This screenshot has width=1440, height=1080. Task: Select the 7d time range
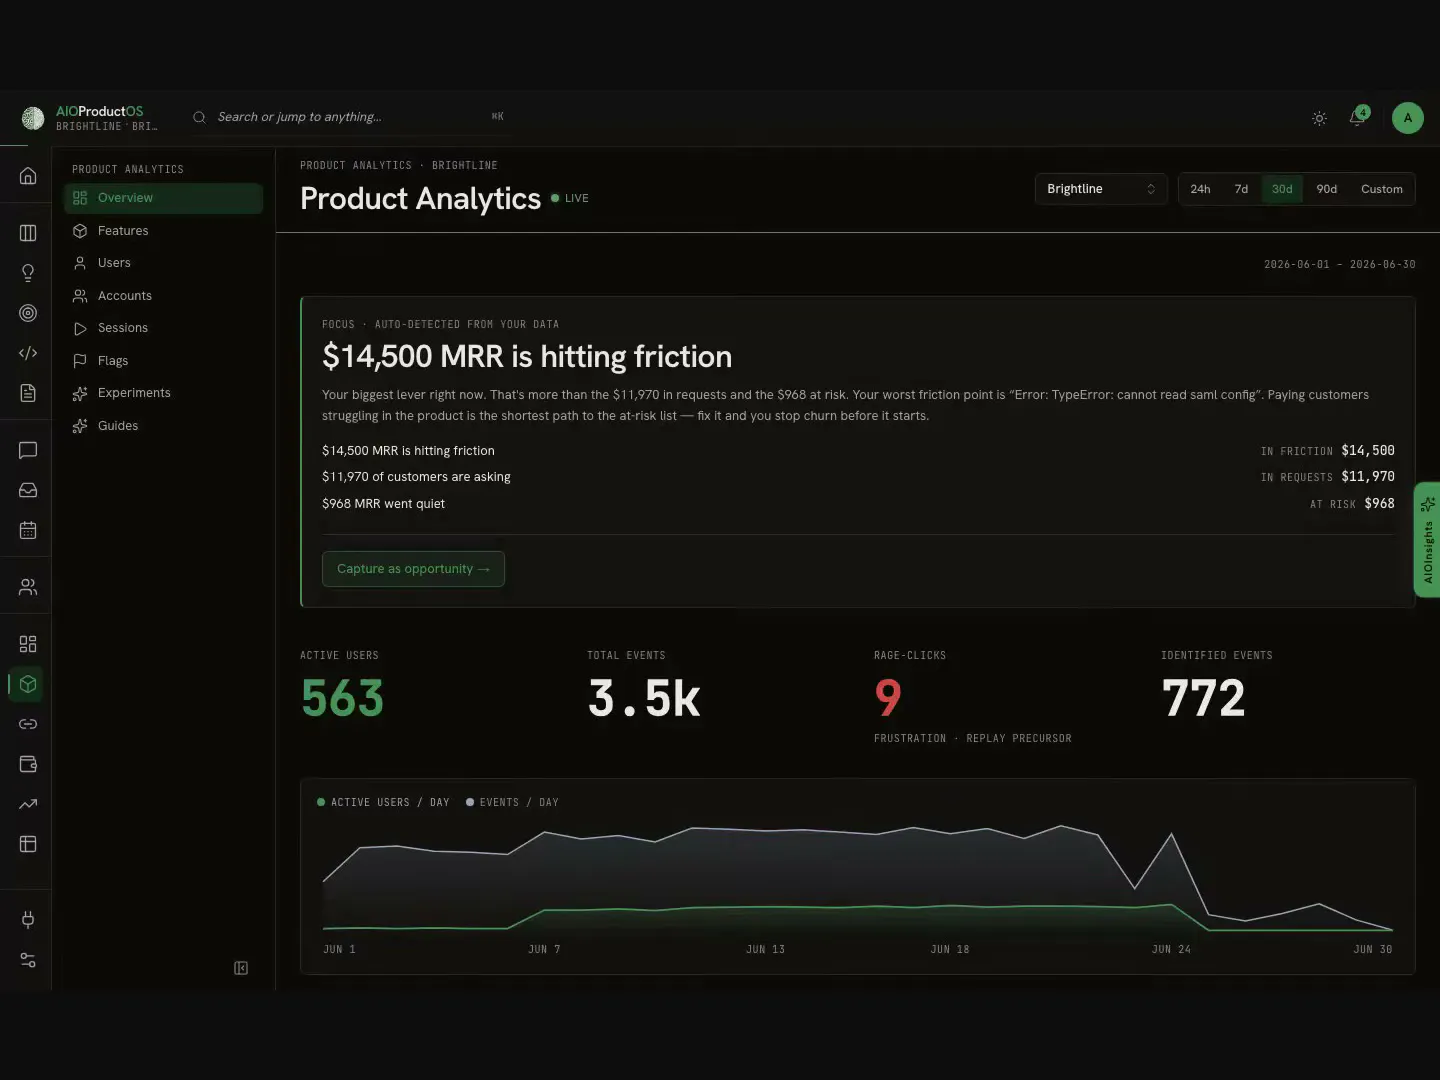tap(1241, 189)
